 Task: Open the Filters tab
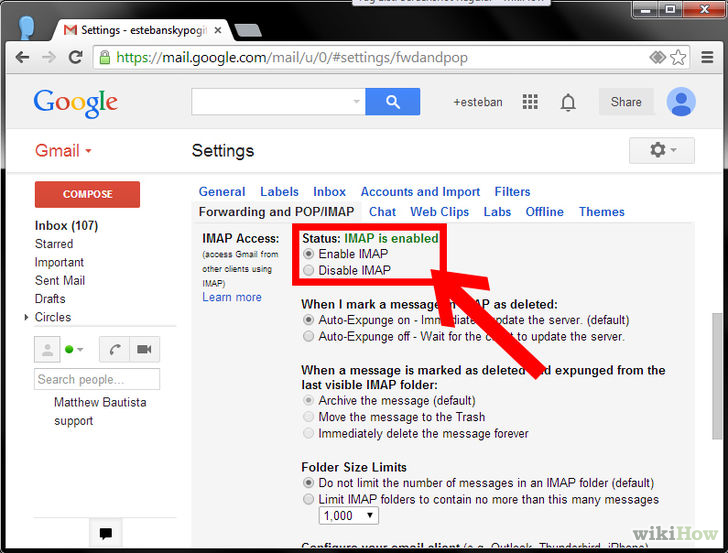pyautogui.click(x=512, y=192)
